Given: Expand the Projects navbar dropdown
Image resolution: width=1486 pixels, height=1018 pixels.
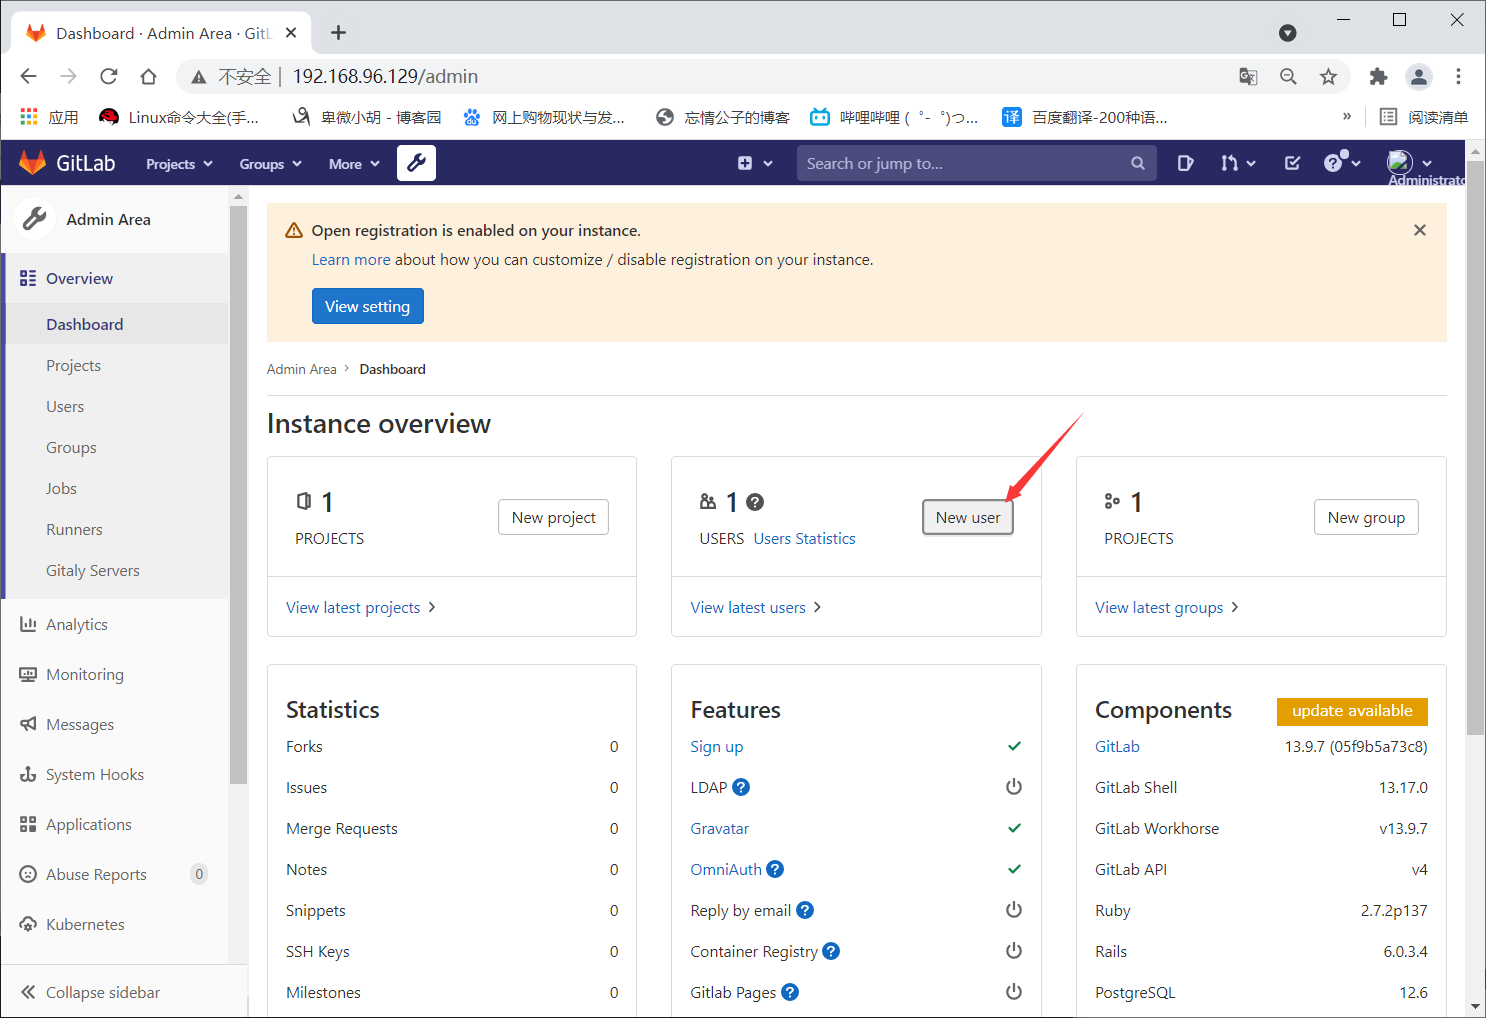Looking at the screenshot, I should pos(179,164).
